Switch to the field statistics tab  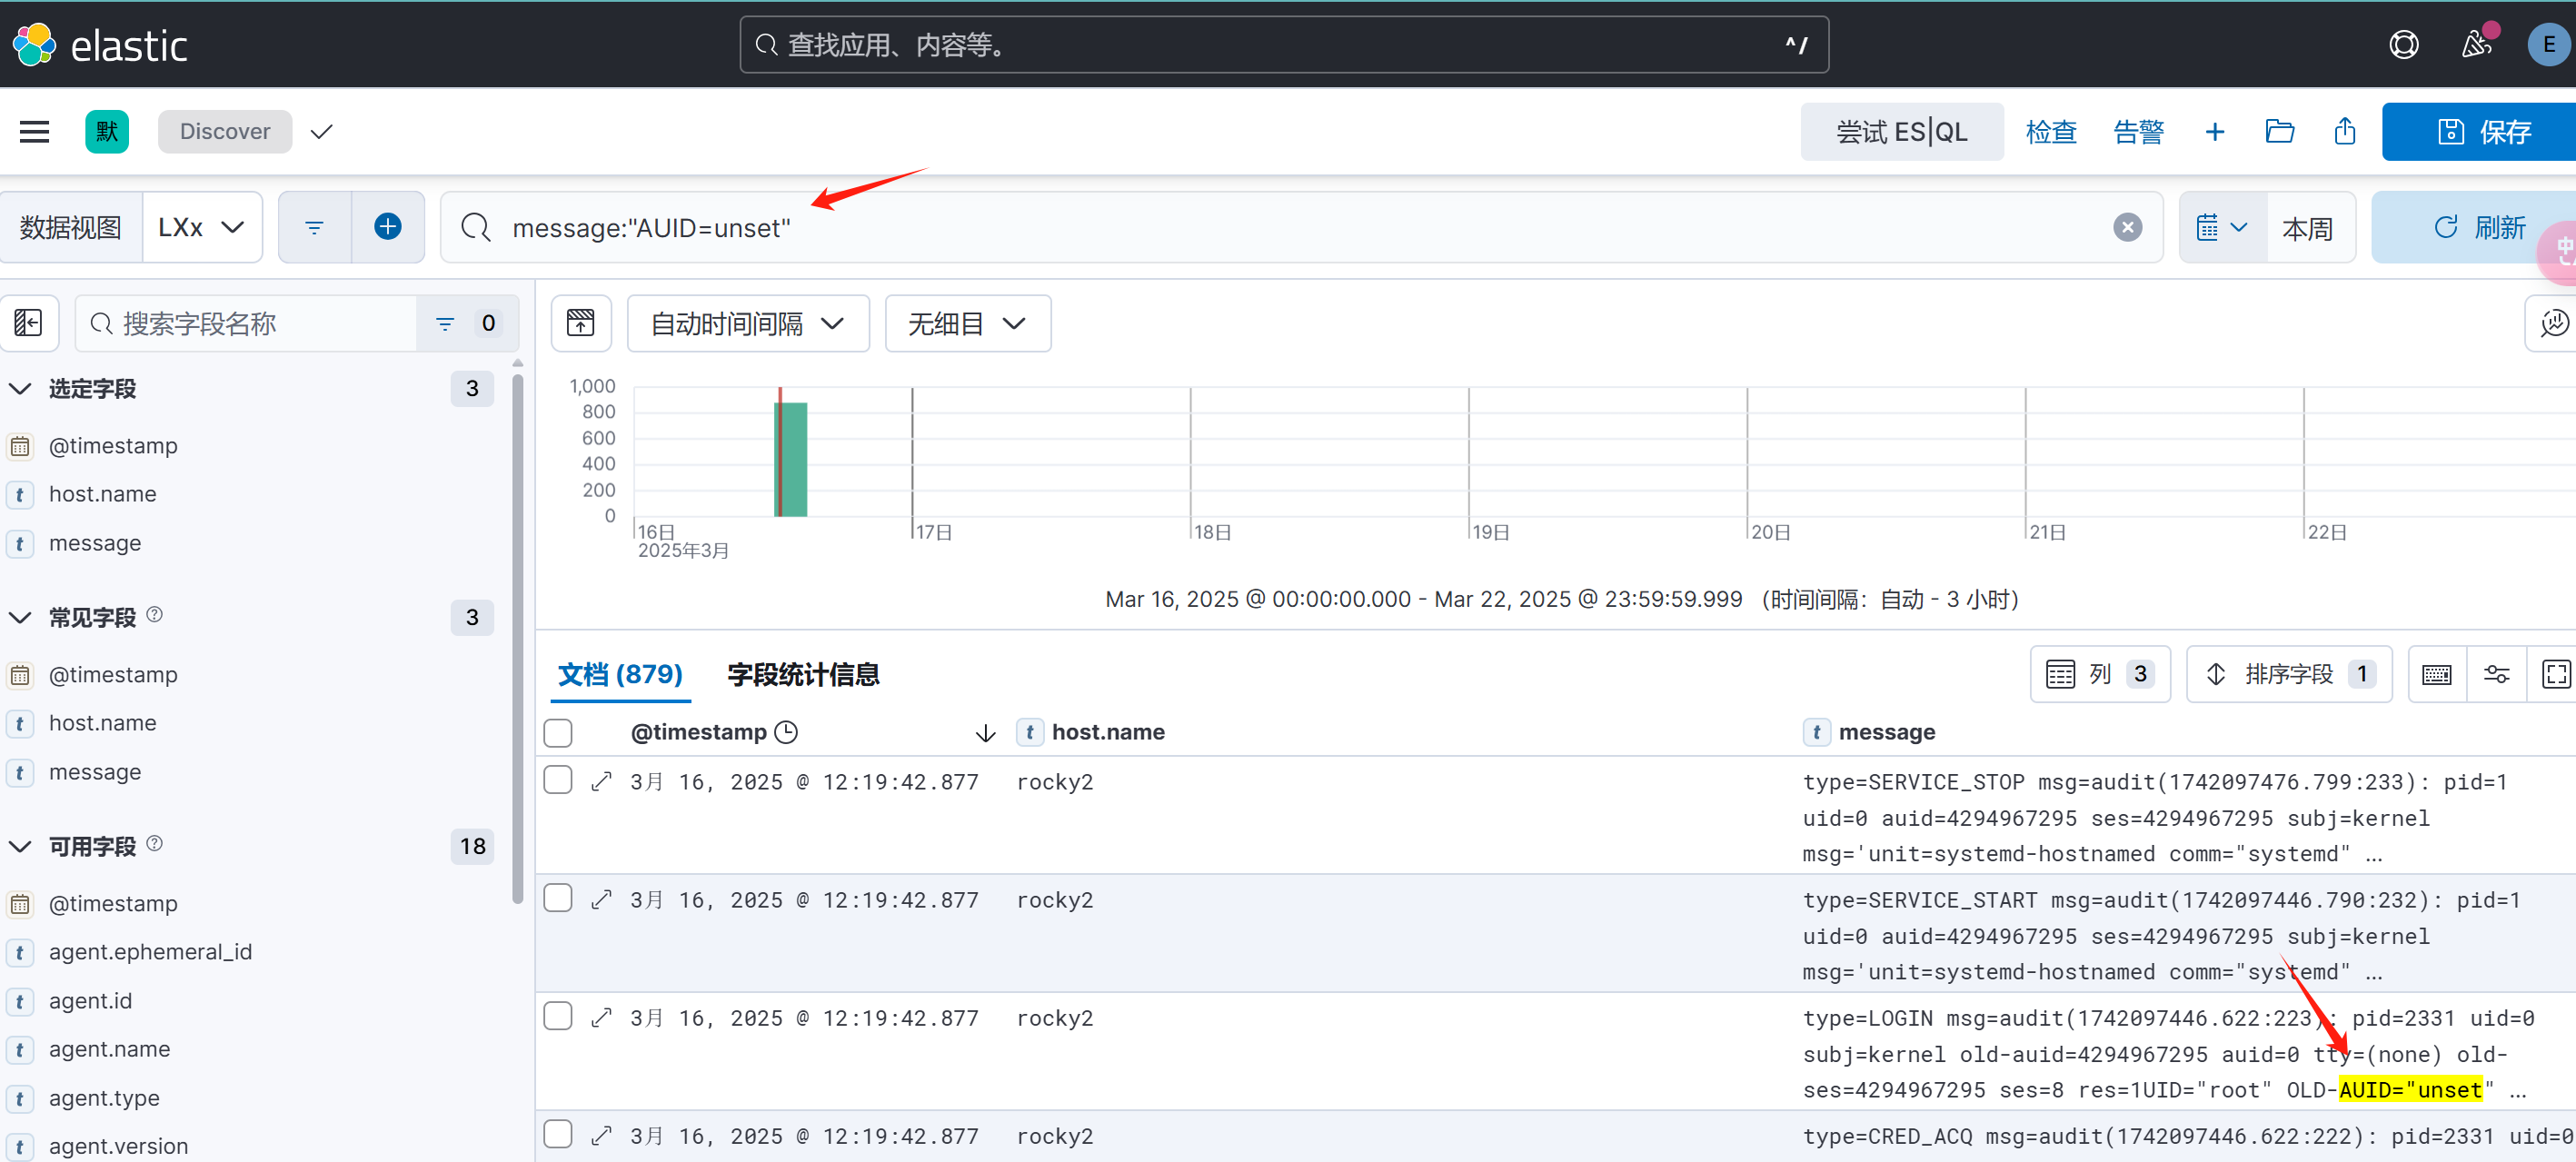click(x=802, y=674)
